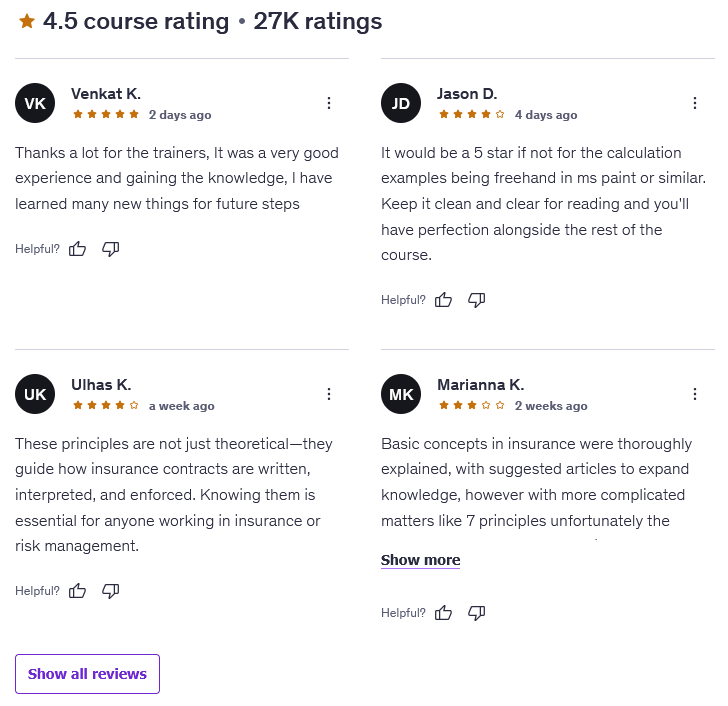Screen dimensions: 728x706
Task: Open kebab menu on Marianna K.'s review
Action: 695,394
